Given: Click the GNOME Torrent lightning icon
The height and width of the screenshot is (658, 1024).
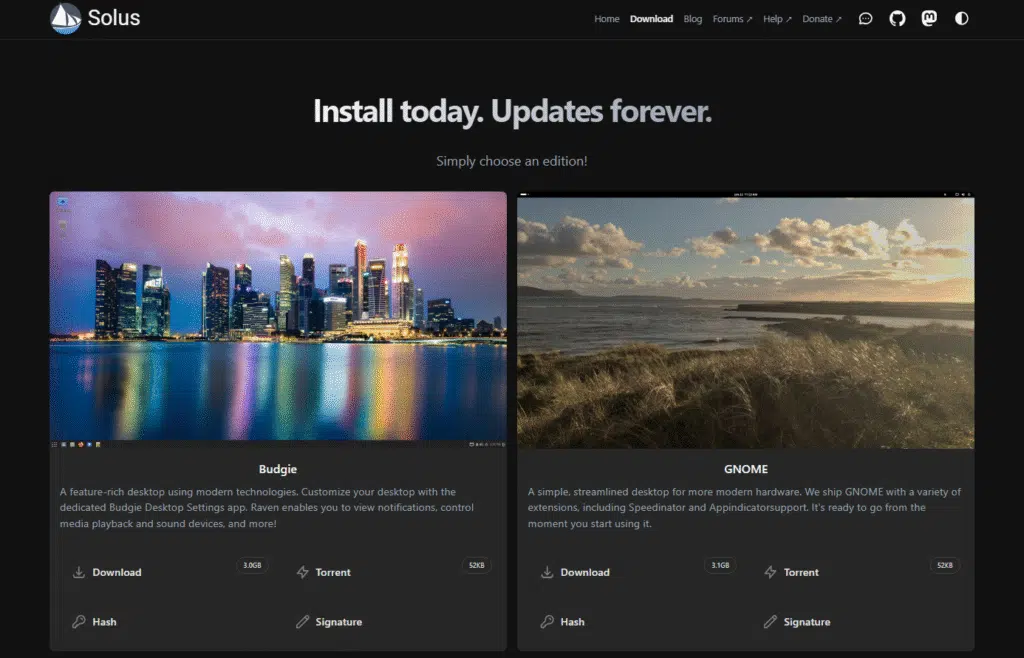Looking at the screenshot, I should point(771,572).
